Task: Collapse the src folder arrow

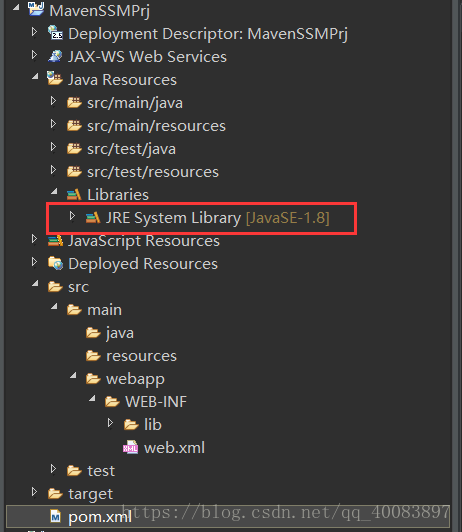Action: [x=35, y=284]
